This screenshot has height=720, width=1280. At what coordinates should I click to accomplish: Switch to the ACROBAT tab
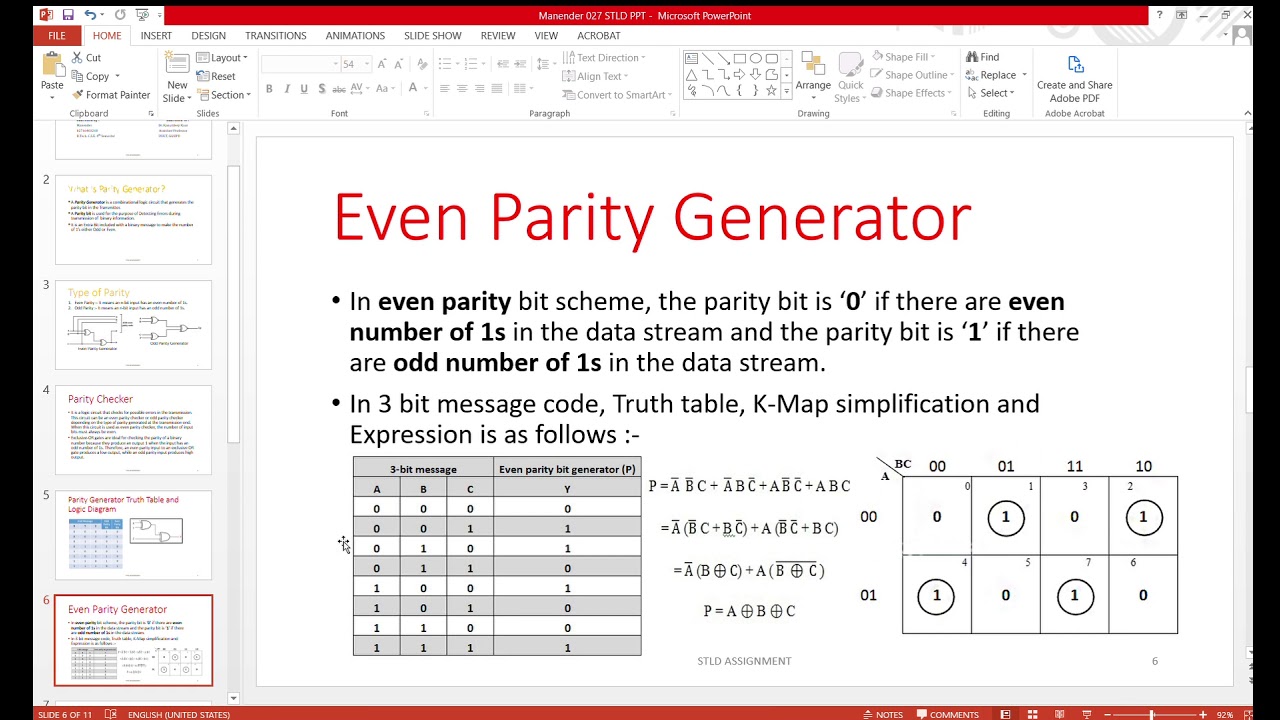tap(599, 35)
